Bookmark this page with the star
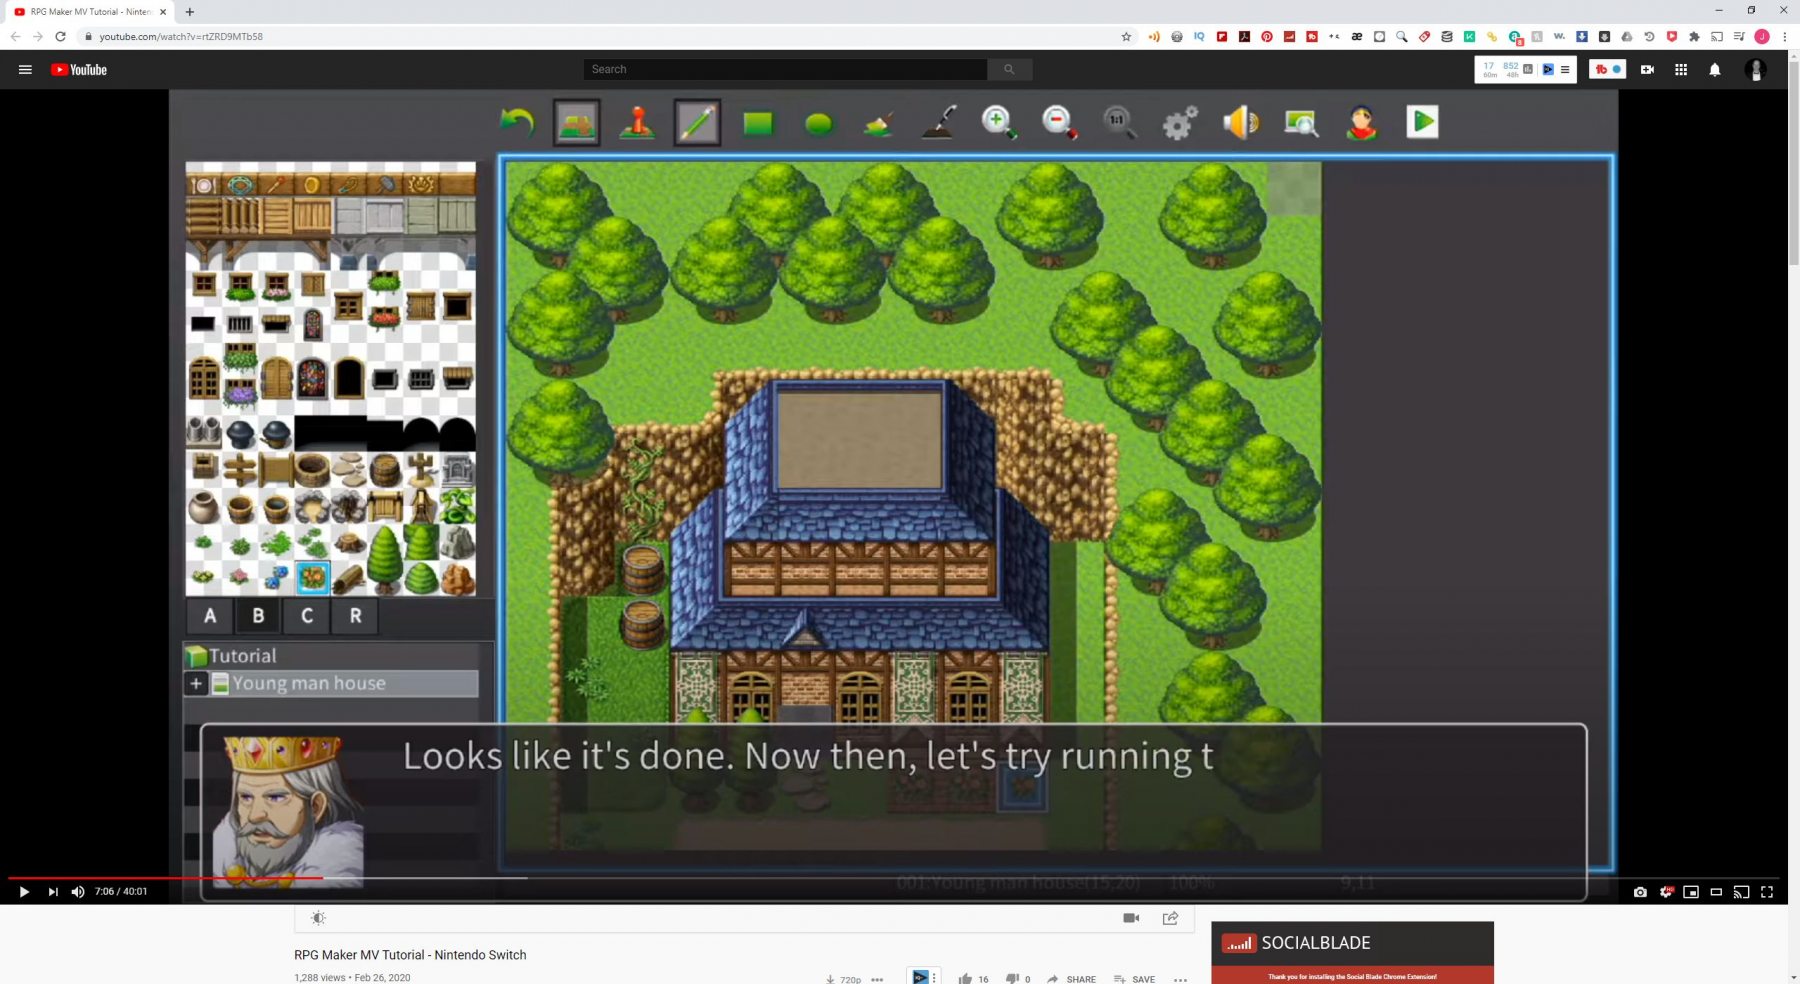Image resolution: width=1800 pixels, height=984 pixels. click(1126, 37)
